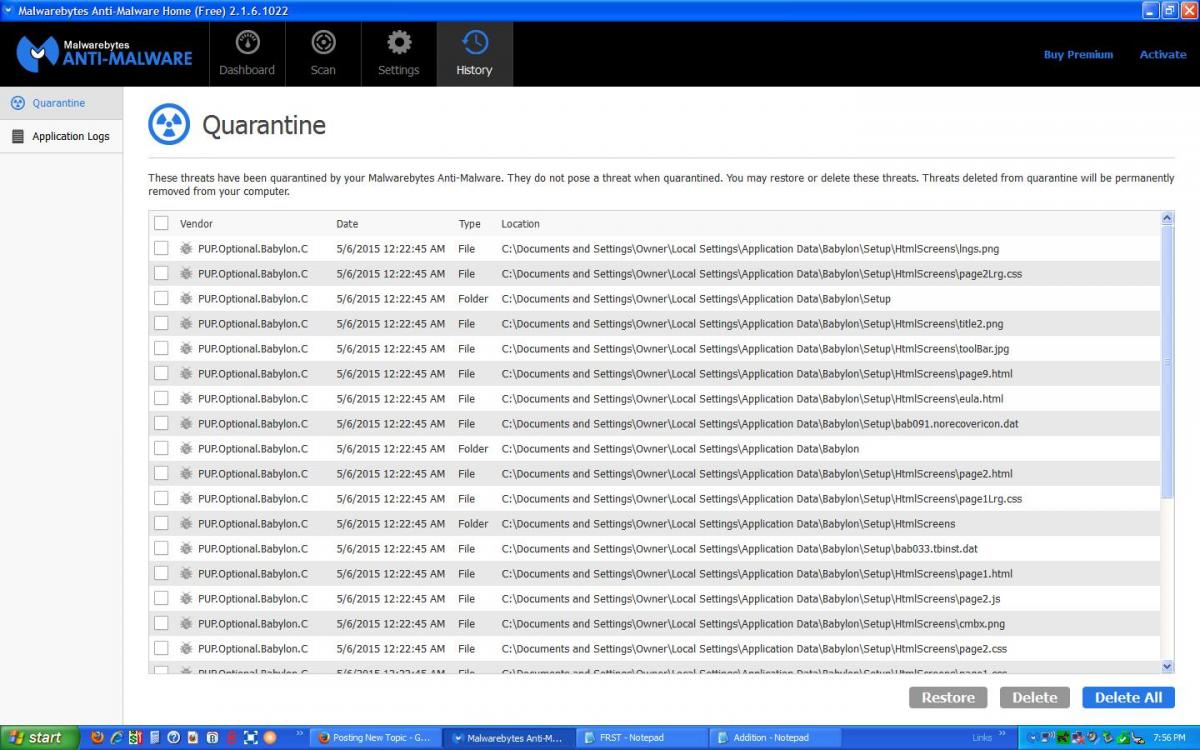
Task: Click the help question-mark Quick Launch icon
Action: (173, 738)
